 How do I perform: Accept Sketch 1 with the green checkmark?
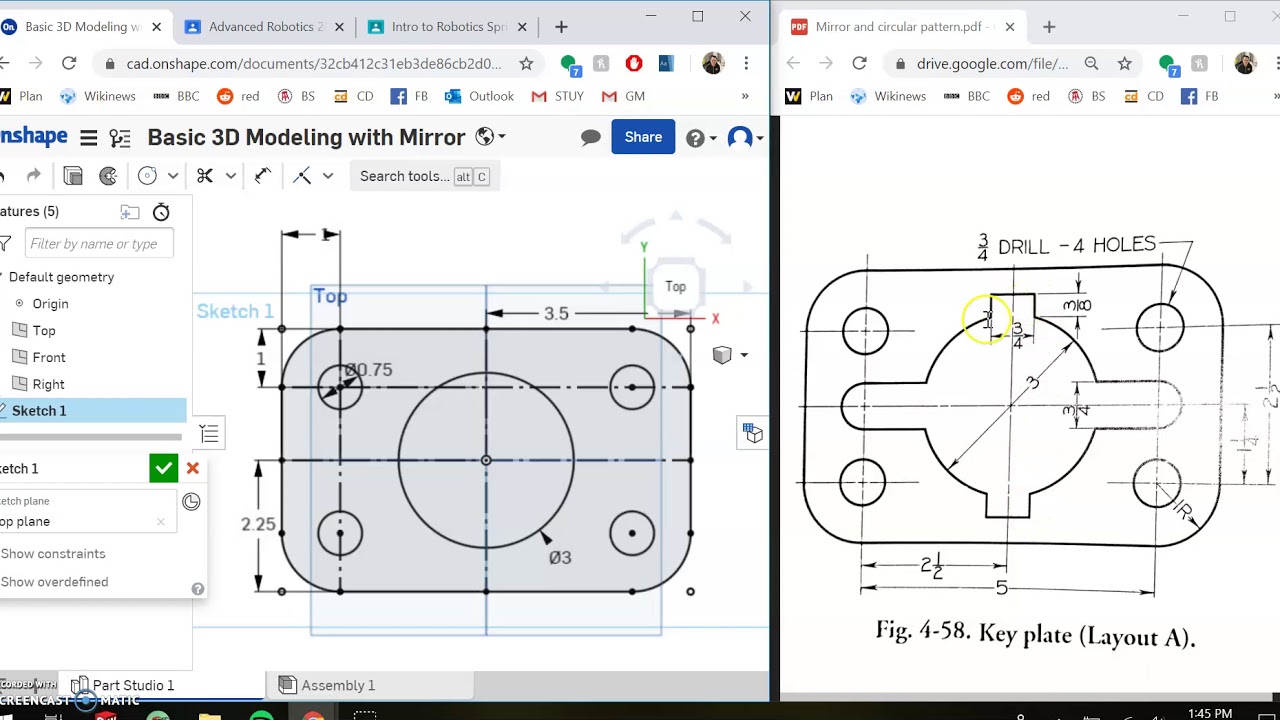(163, 468)
